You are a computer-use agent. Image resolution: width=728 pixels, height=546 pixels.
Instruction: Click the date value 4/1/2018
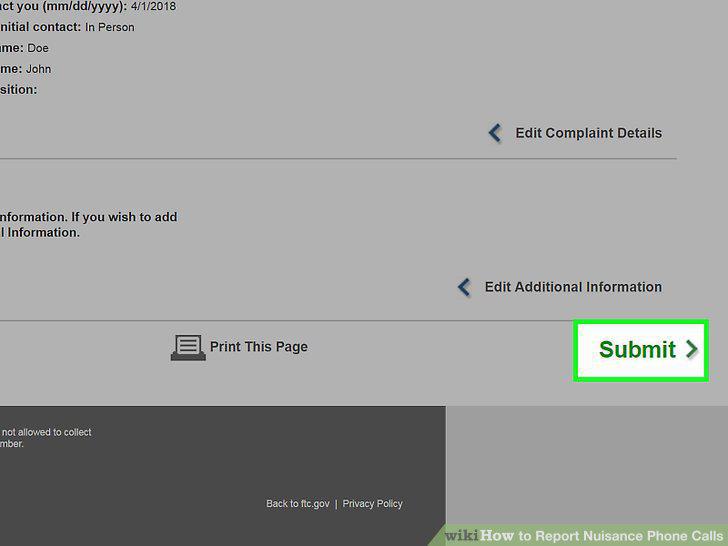click(x=154, y=6)
